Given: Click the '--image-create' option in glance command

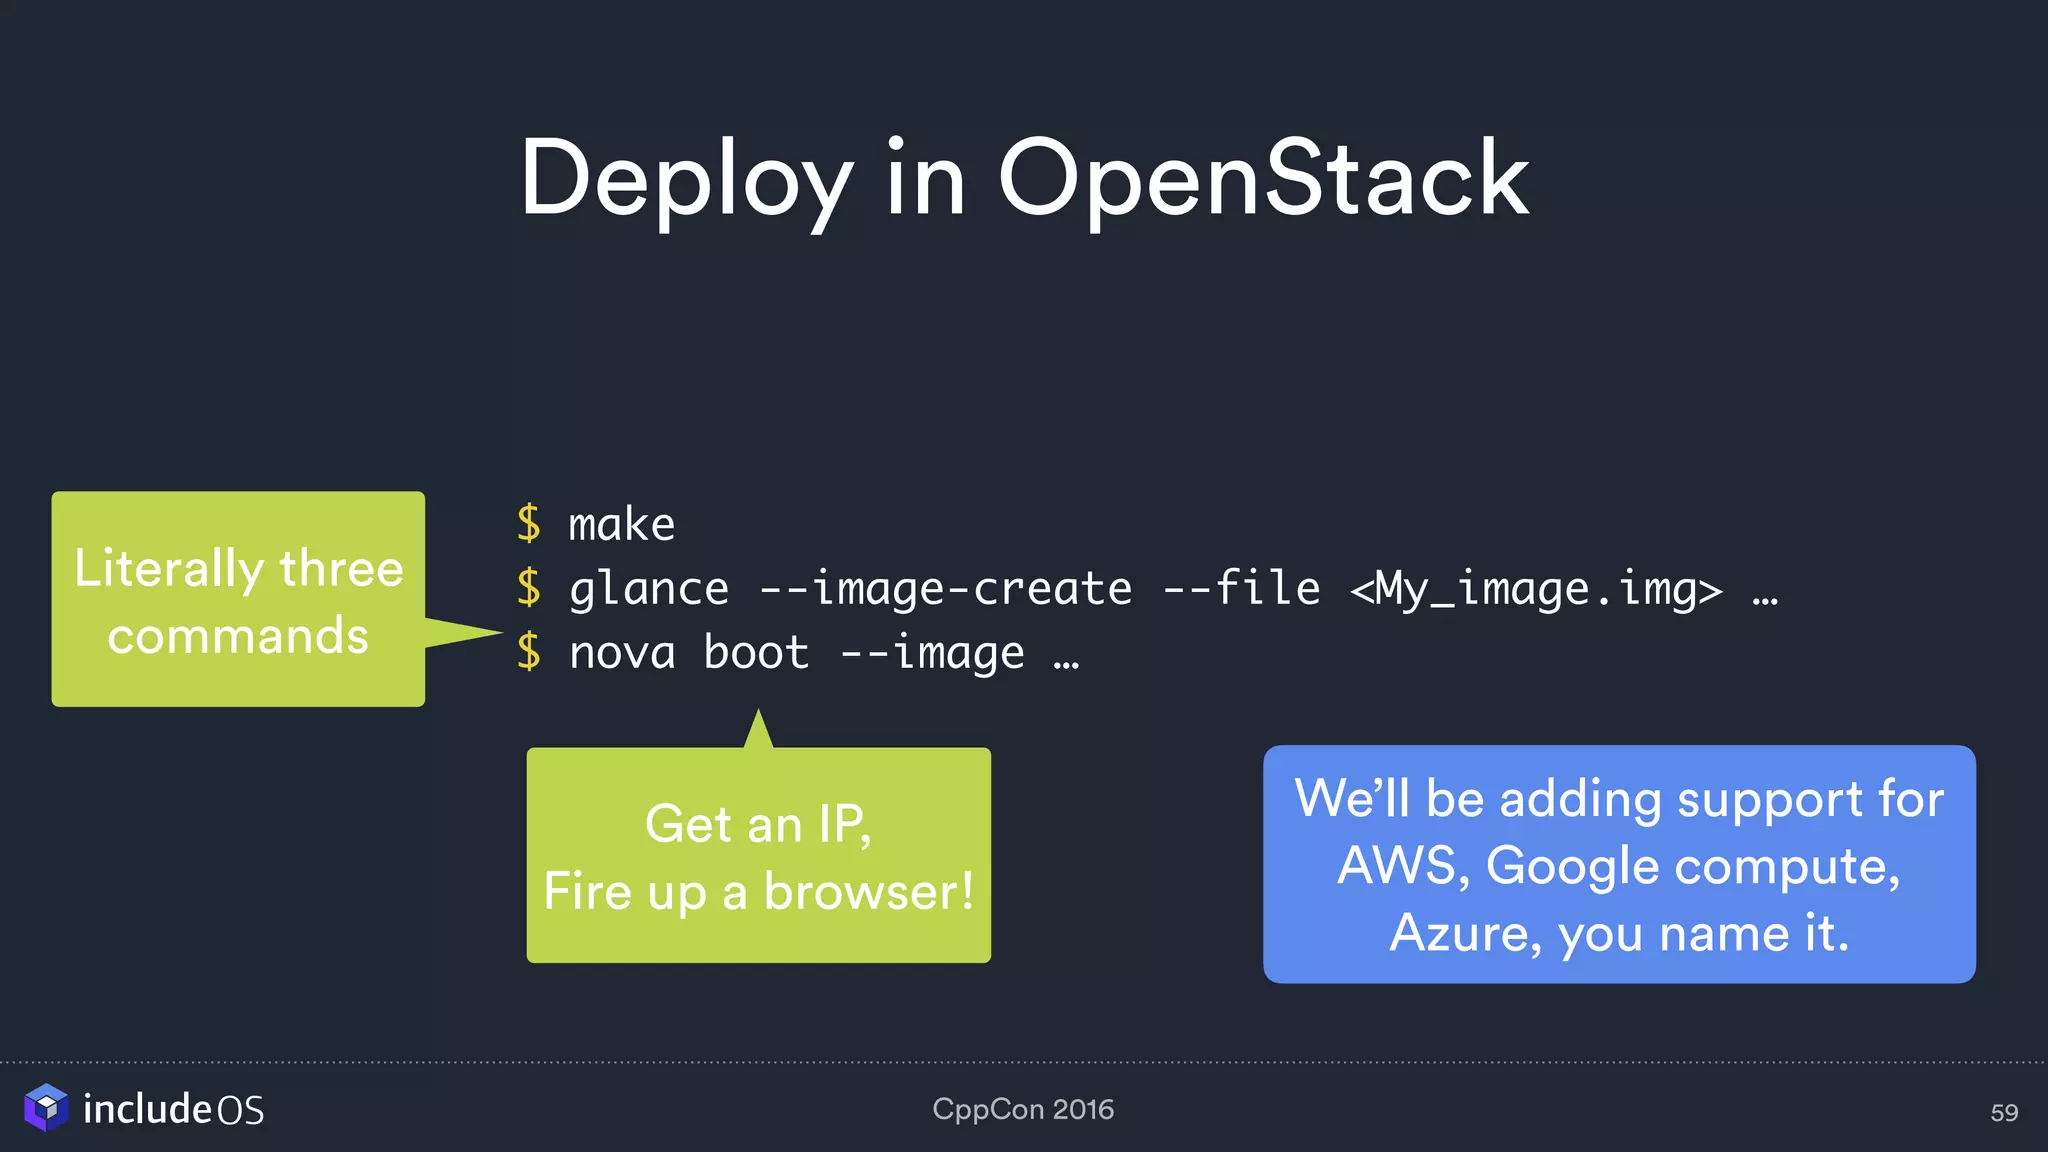Looking at the screenshot, I should [x=945, y=589].
